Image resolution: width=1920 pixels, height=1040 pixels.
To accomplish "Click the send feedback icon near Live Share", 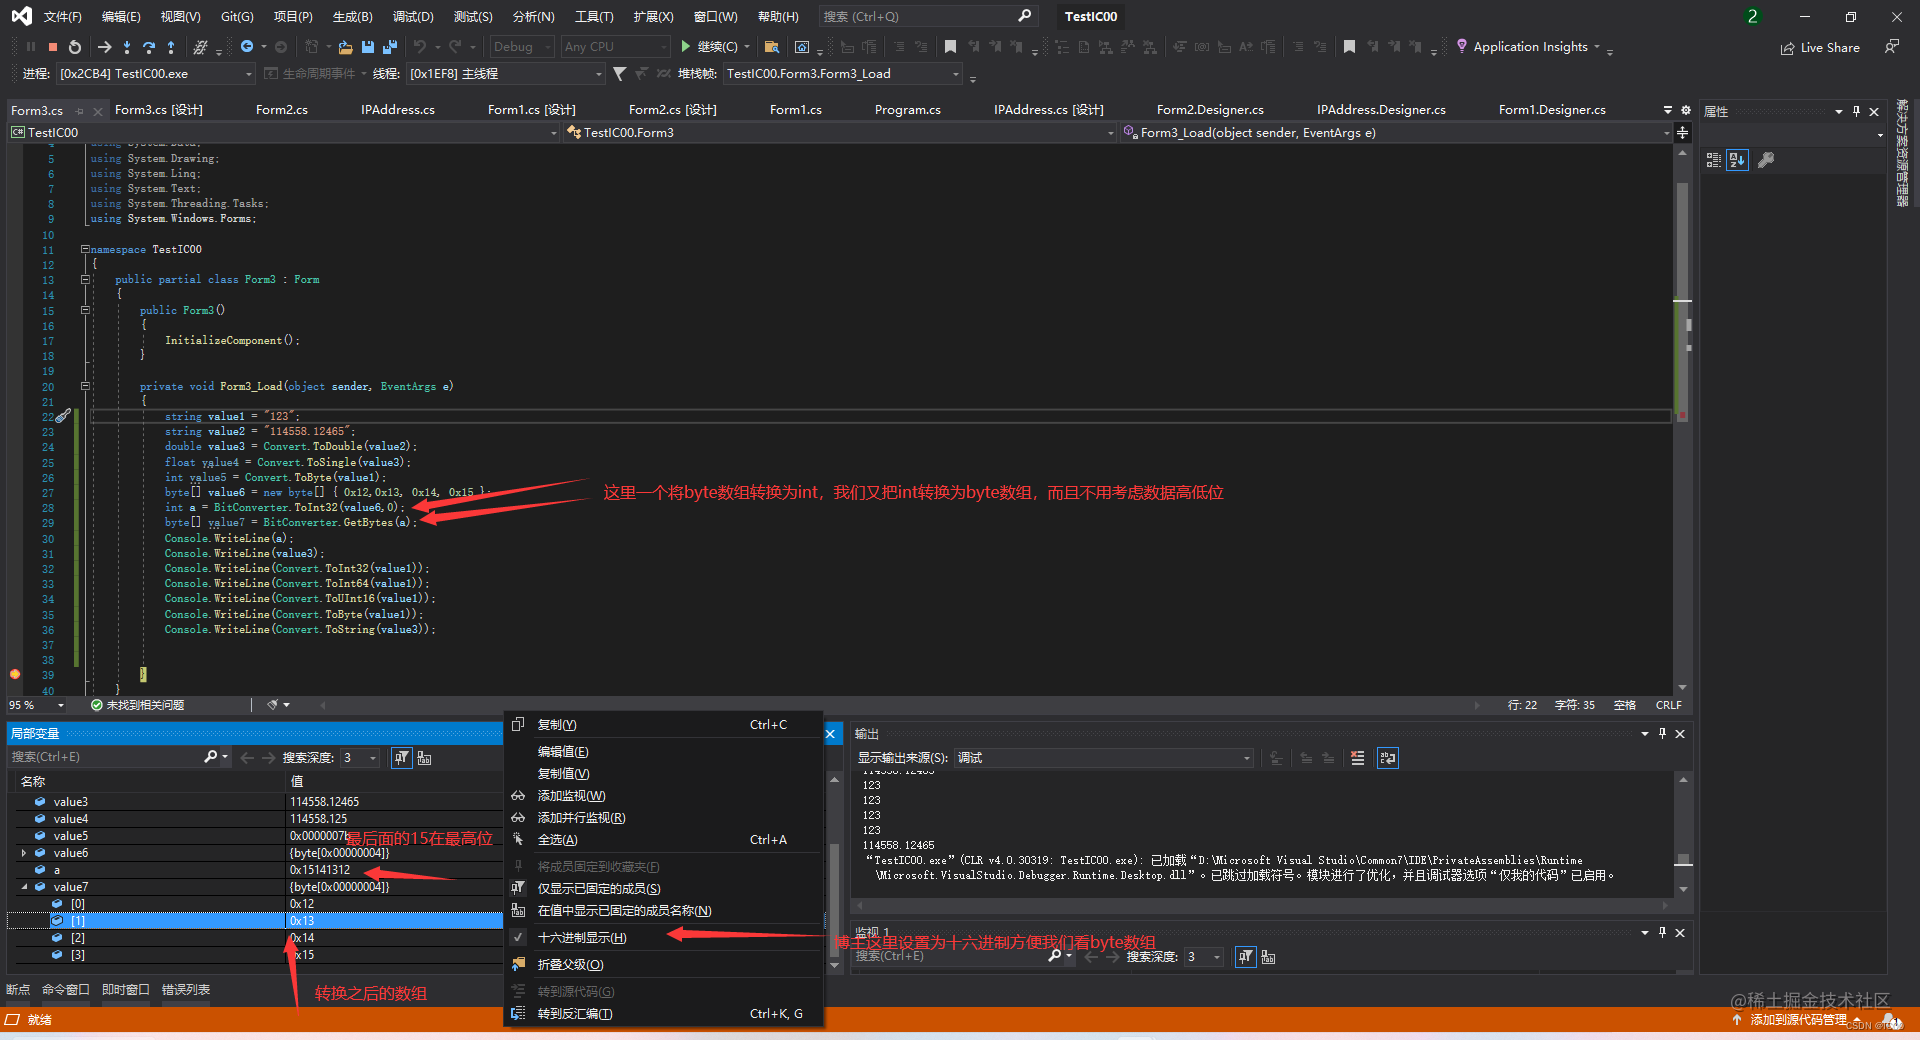I will pos(1891,47).
